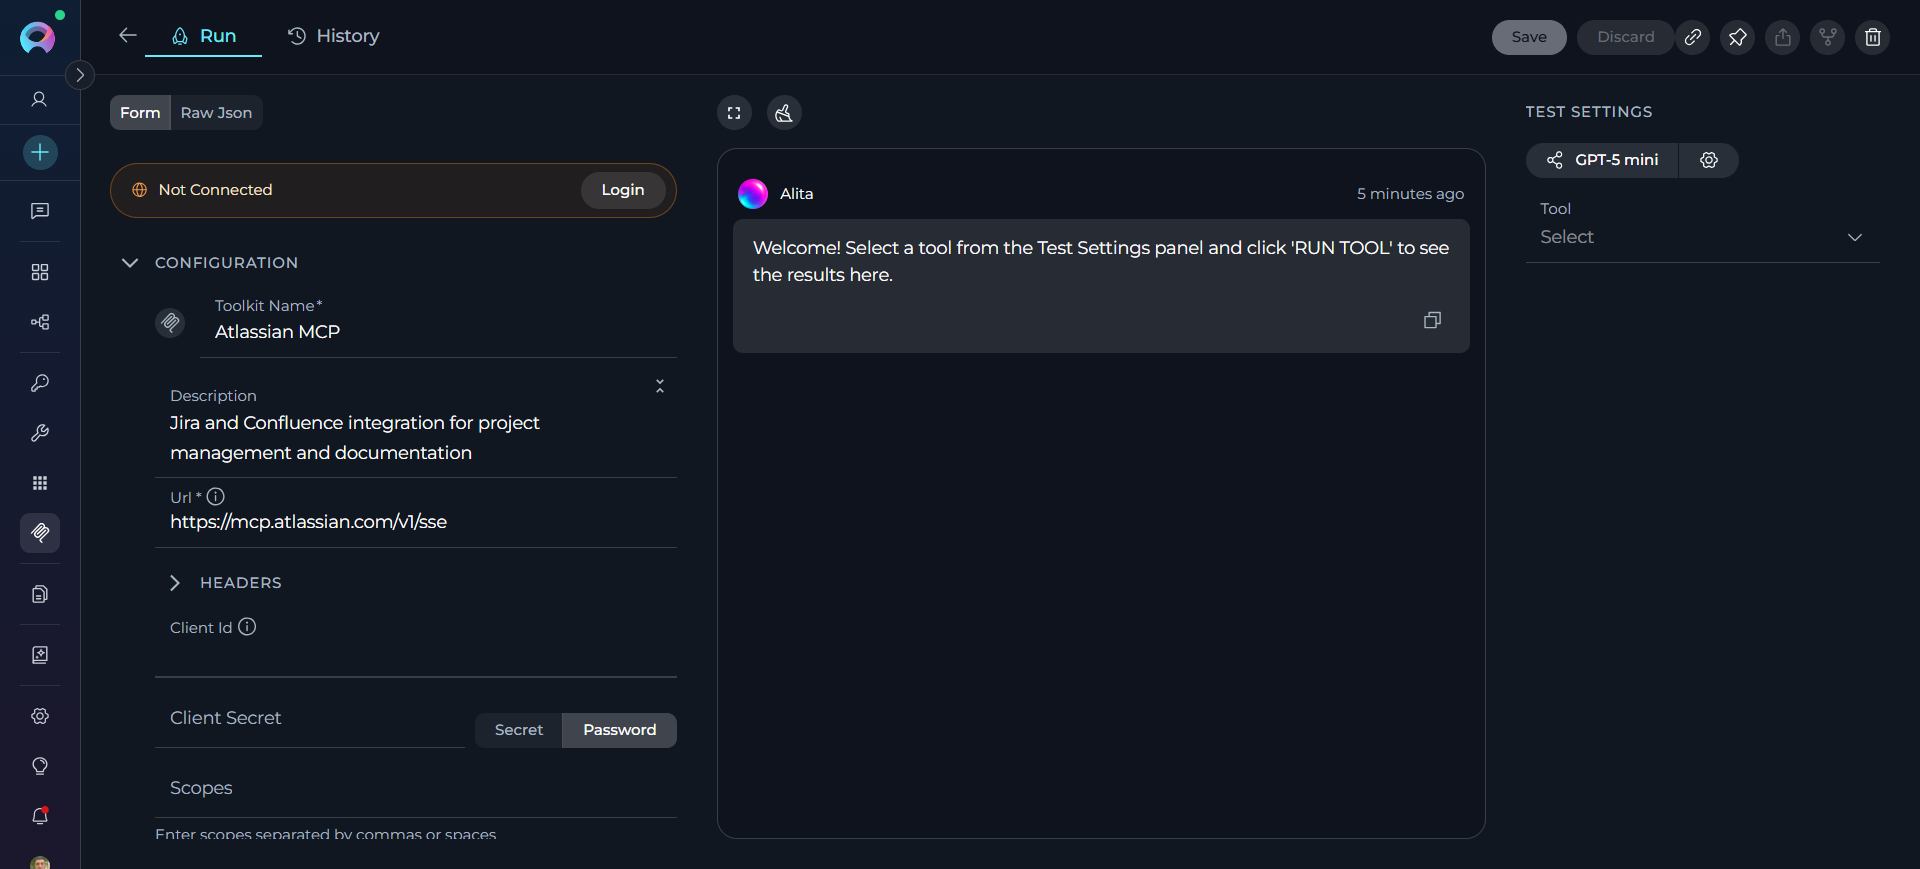
Task: Open notifications bell in sidebar
Action: pyautogui.click(x=40, y=816)
